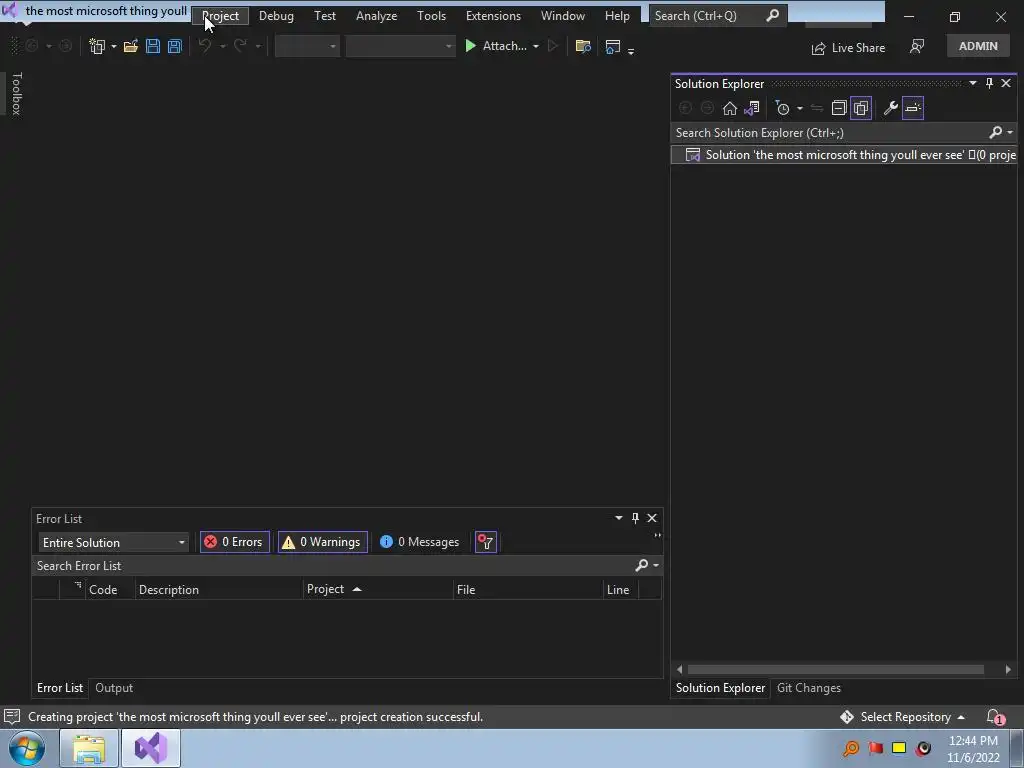Click the ADMIN button
1024x768 pixels.
pyautogui.click(x=978, y=46)
